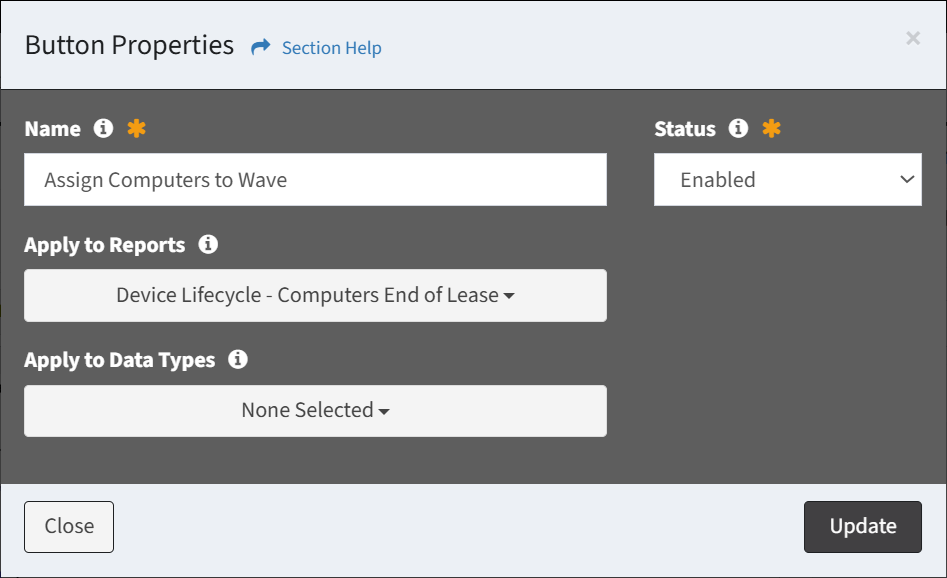Open the None Selected data types dropdown
947x578 pixels.
[x=315, y=411]
